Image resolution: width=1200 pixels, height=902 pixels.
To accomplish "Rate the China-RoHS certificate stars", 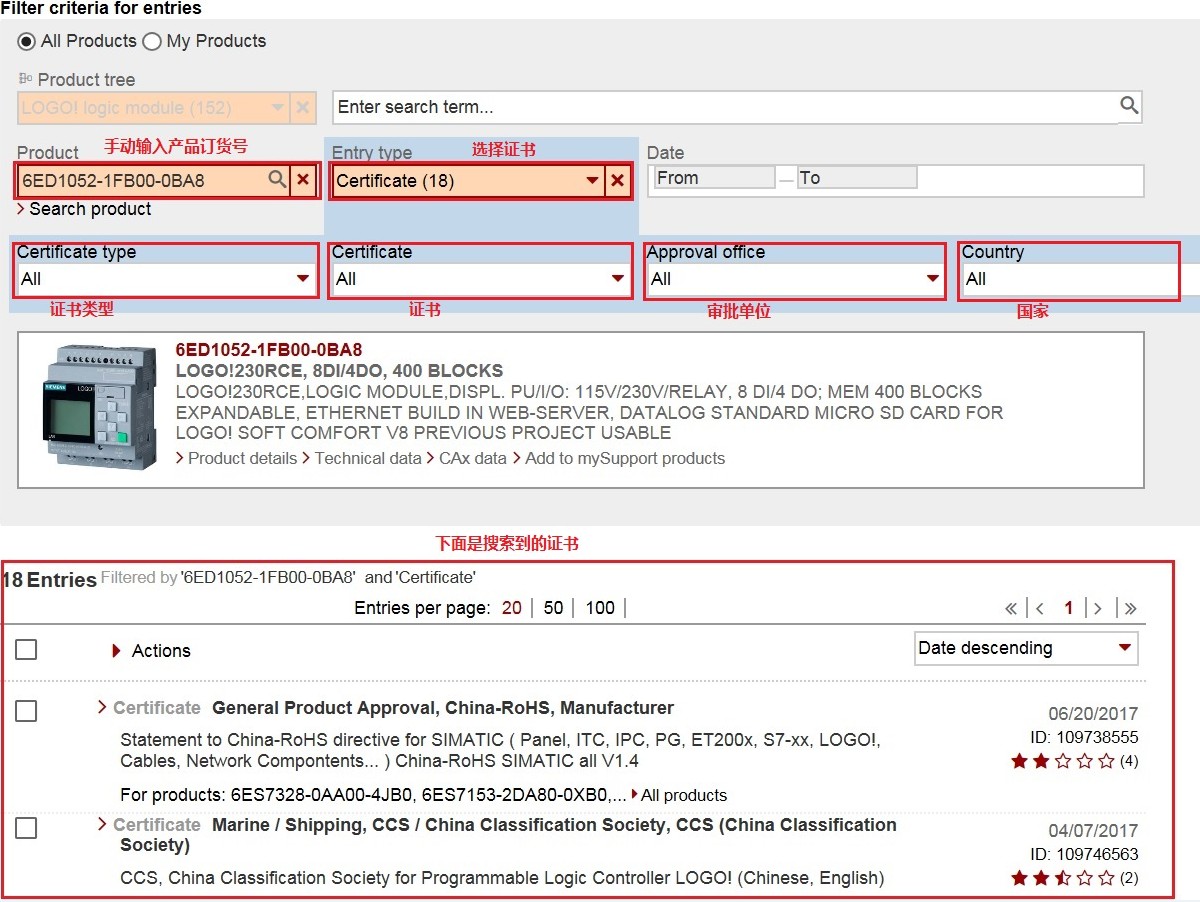I will (x=1062, y=761).
